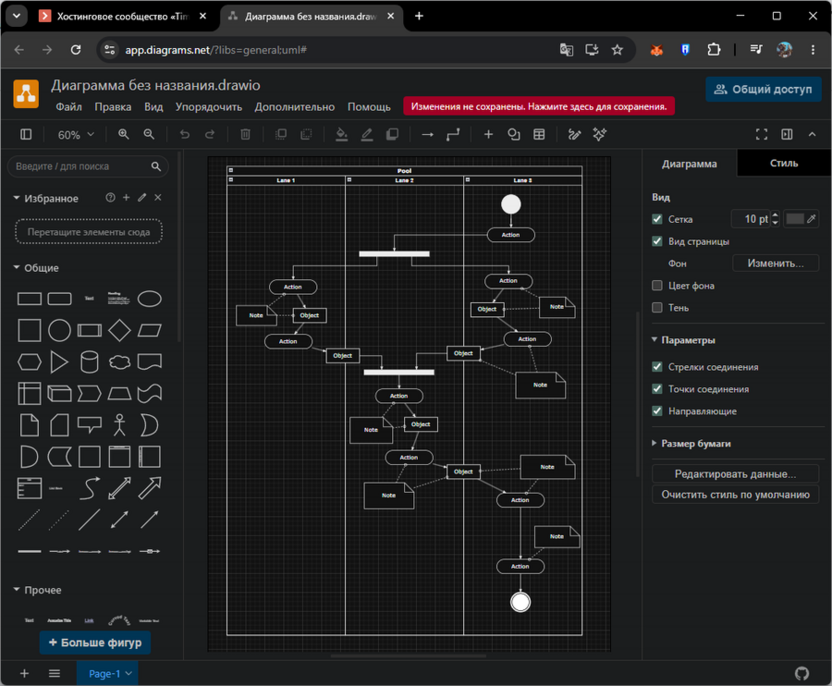The width and height of the screenshot is (832, 686).
Task: Select the actor stick figure shape
Action: (x=119, y=425)
